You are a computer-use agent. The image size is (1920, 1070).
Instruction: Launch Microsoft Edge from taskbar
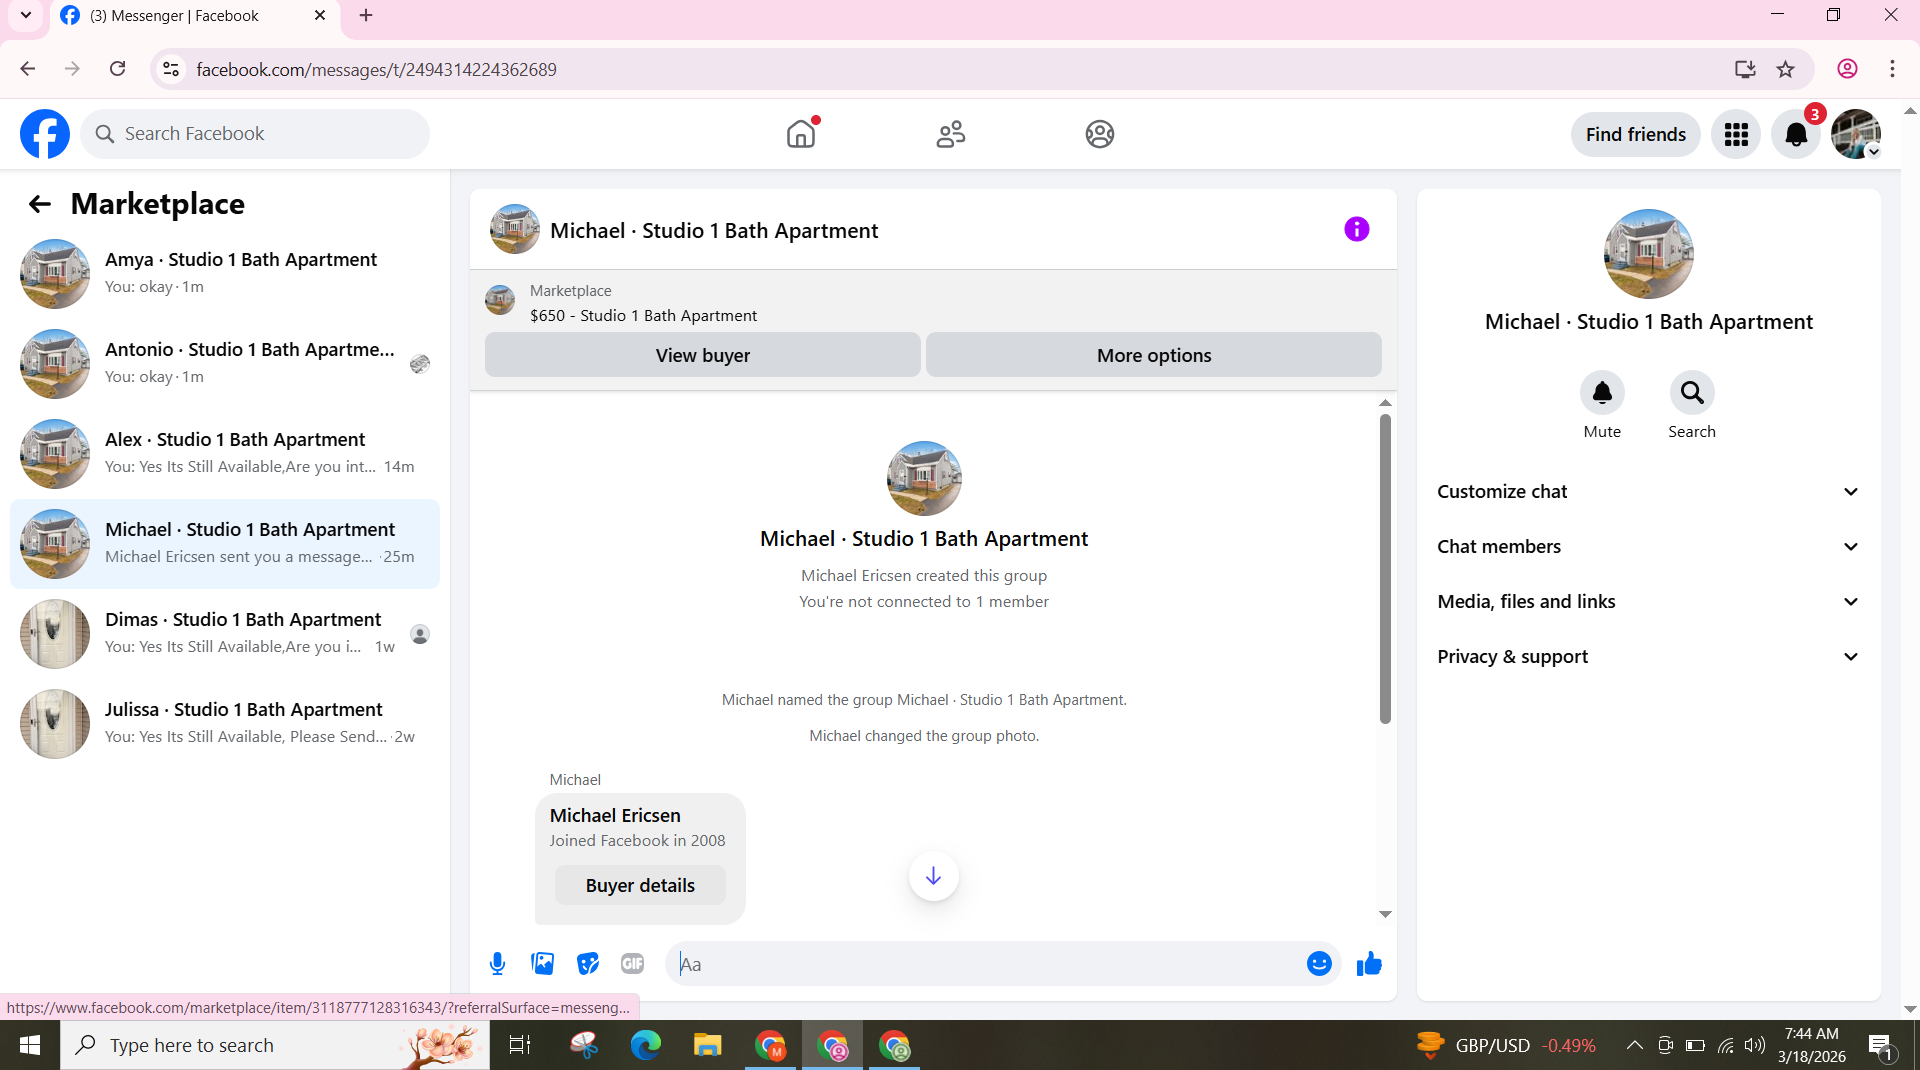pyautogui.click(x=646, y=1045)
